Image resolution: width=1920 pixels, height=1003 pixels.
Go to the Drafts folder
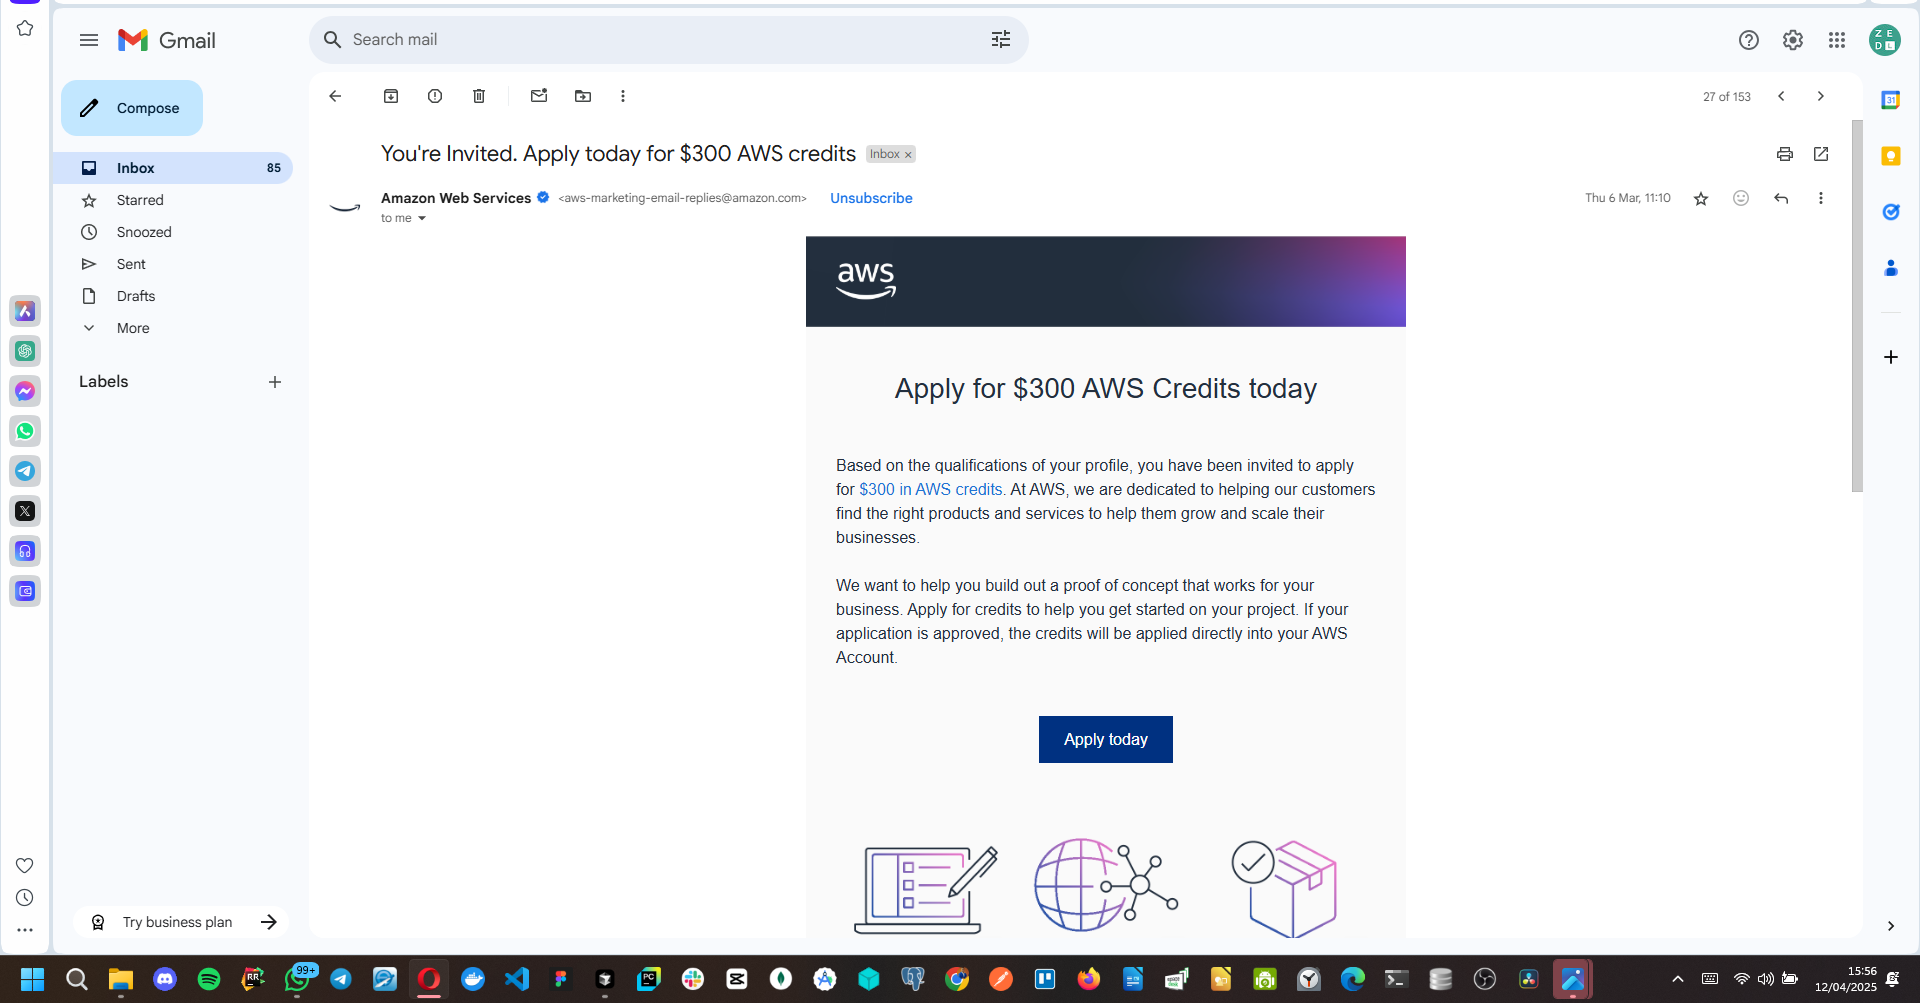(136, 296)
